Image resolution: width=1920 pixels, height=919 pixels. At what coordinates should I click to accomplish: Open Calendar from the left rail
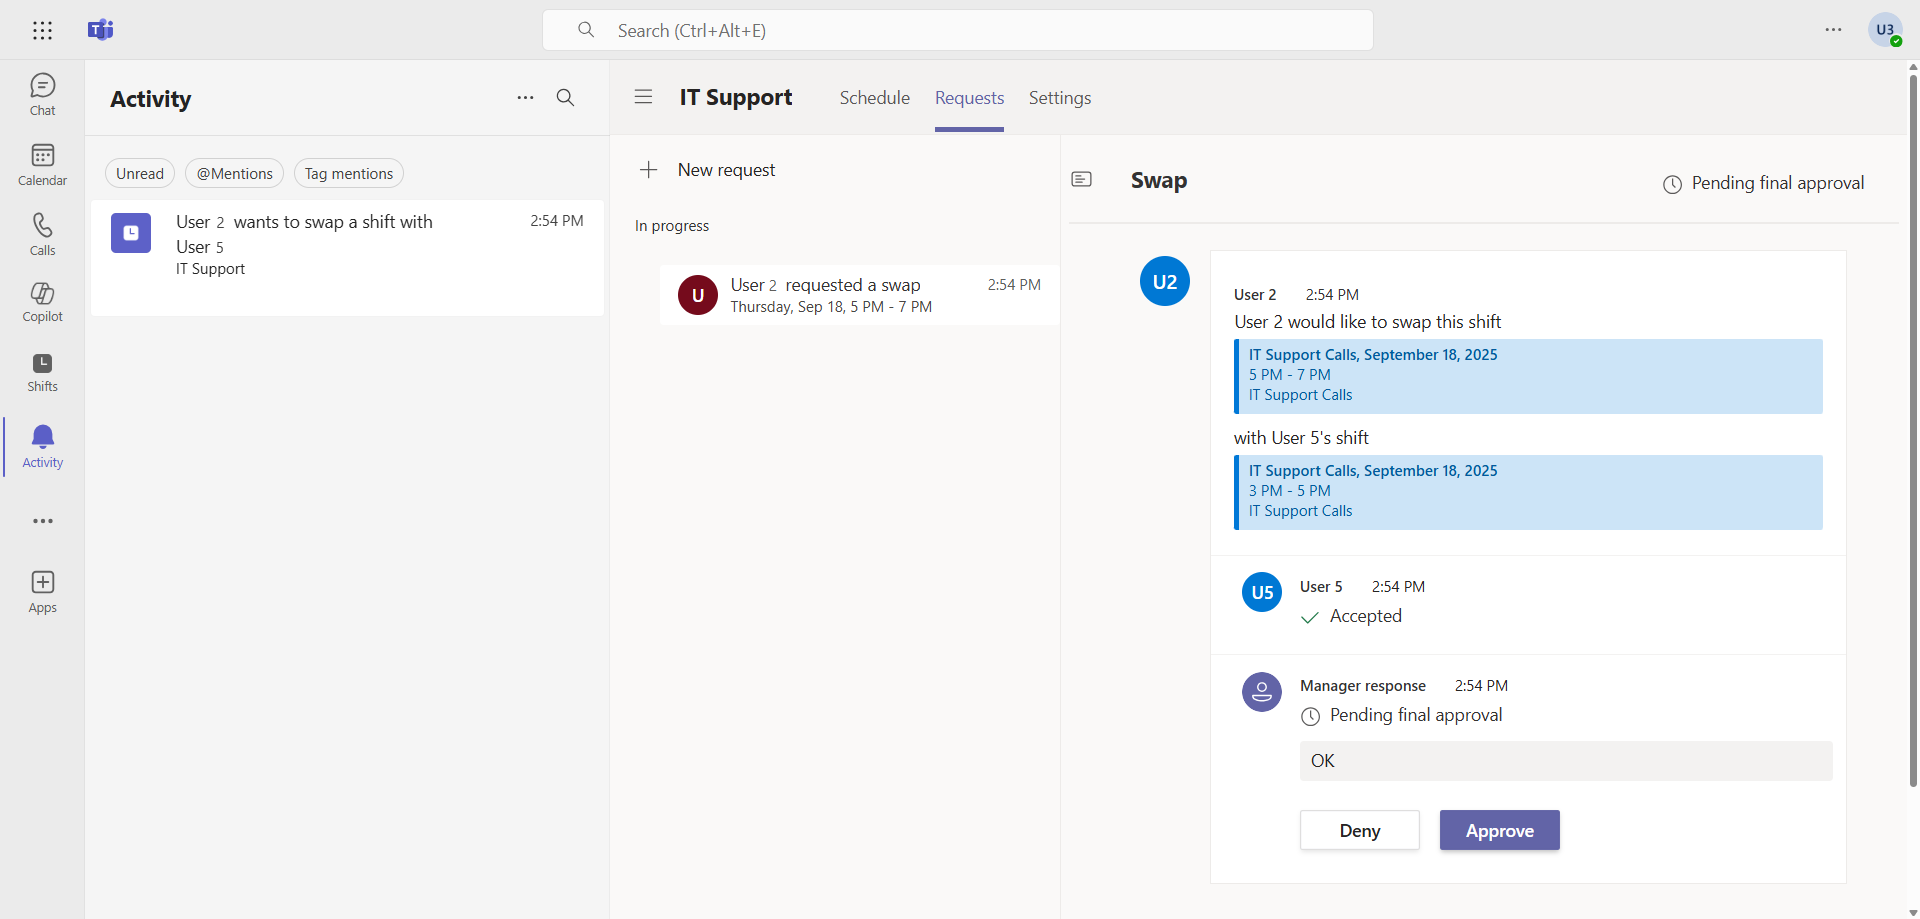42,165
